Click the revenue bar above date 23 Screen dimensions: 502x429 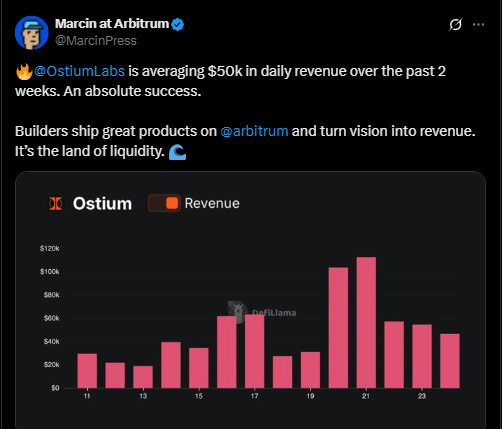point(422,356)
